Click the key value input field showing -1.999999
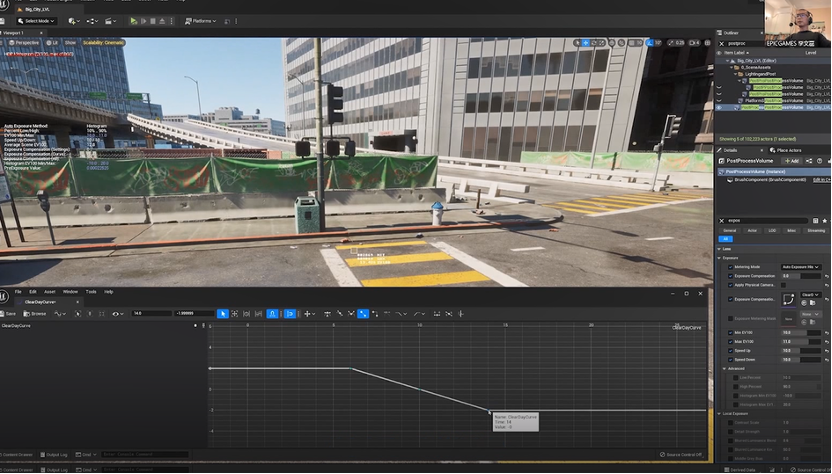Screen dimensions: 832x474 click(194, 314)
